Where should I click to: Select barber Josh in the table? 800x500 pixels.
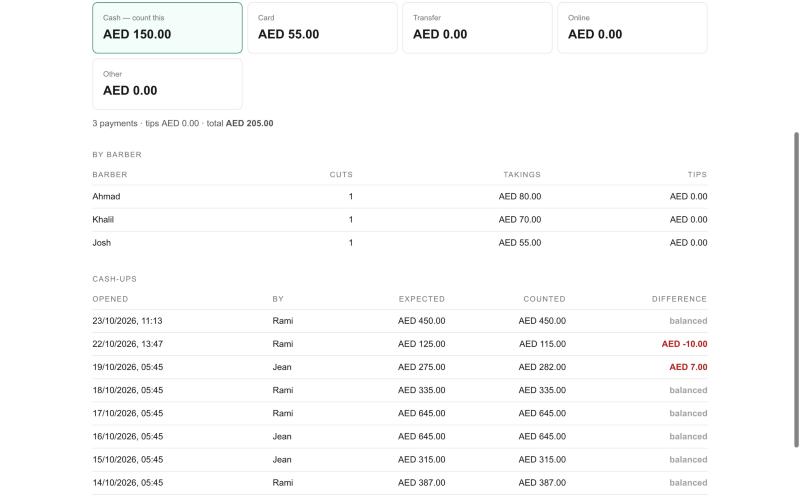tap(102, 243)
